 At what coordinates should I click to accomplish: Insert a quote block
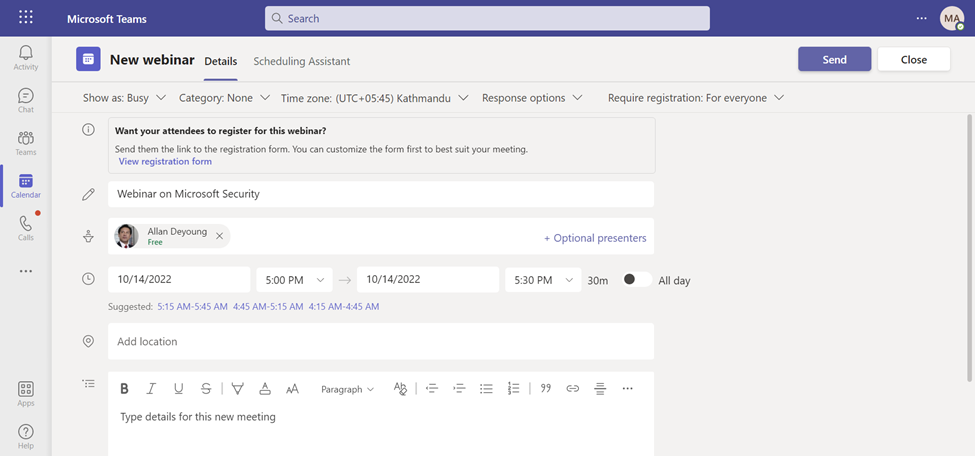tap(545, 389)
